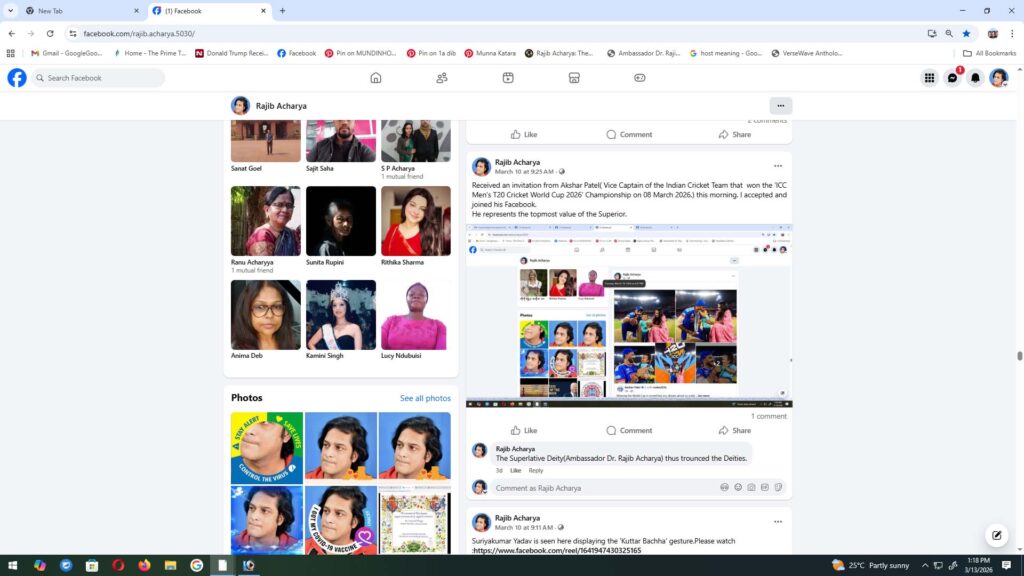1024x576 pixels.
Task: Bookmark this page with the star icon
Action: 966,33
